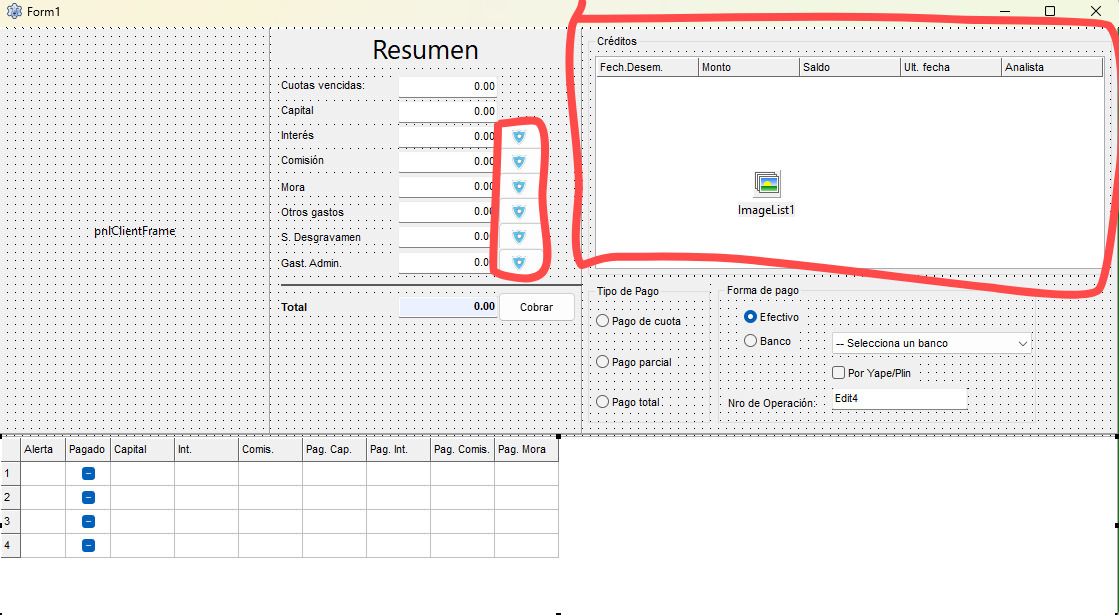Open the Selecciona un banco dropdown

click(931, 343)
